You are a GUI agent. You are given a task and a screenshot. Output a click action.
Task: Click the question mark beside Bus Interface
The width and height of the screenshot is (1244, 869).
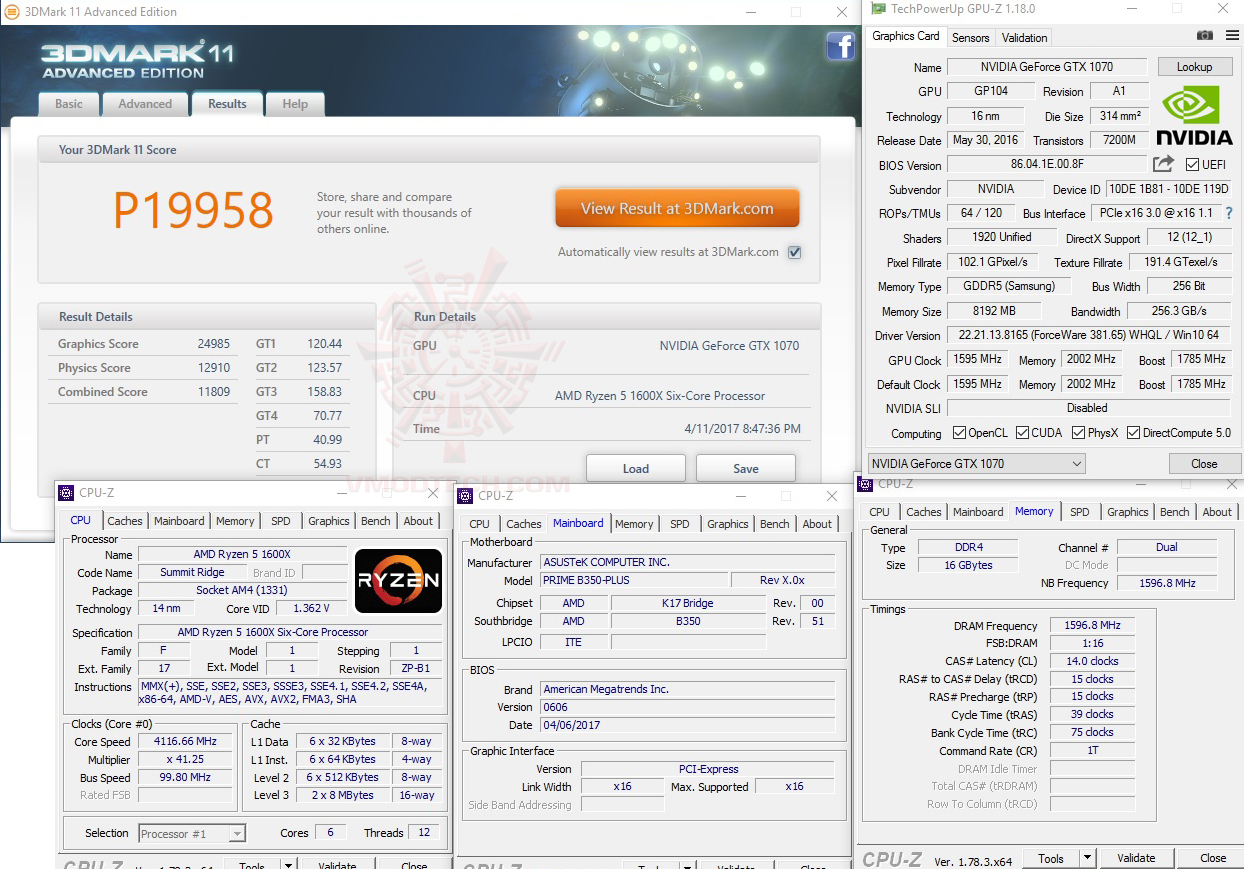pos(1229,212)
